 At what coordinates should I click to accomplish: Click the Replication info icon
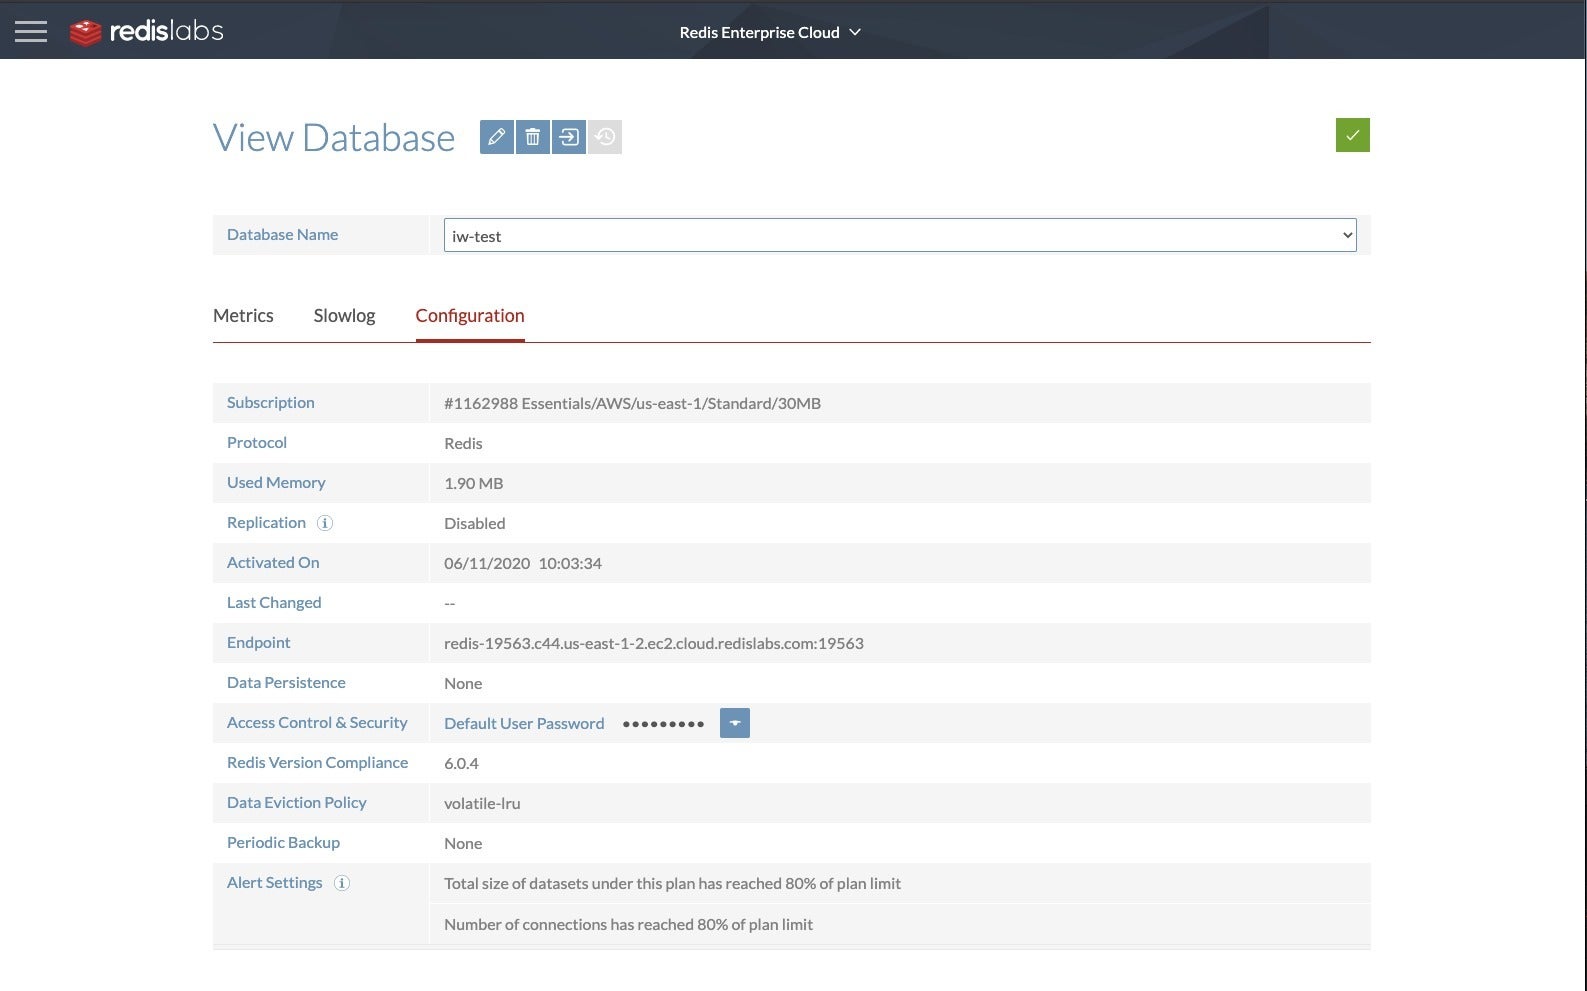click(x=325, y=523)
